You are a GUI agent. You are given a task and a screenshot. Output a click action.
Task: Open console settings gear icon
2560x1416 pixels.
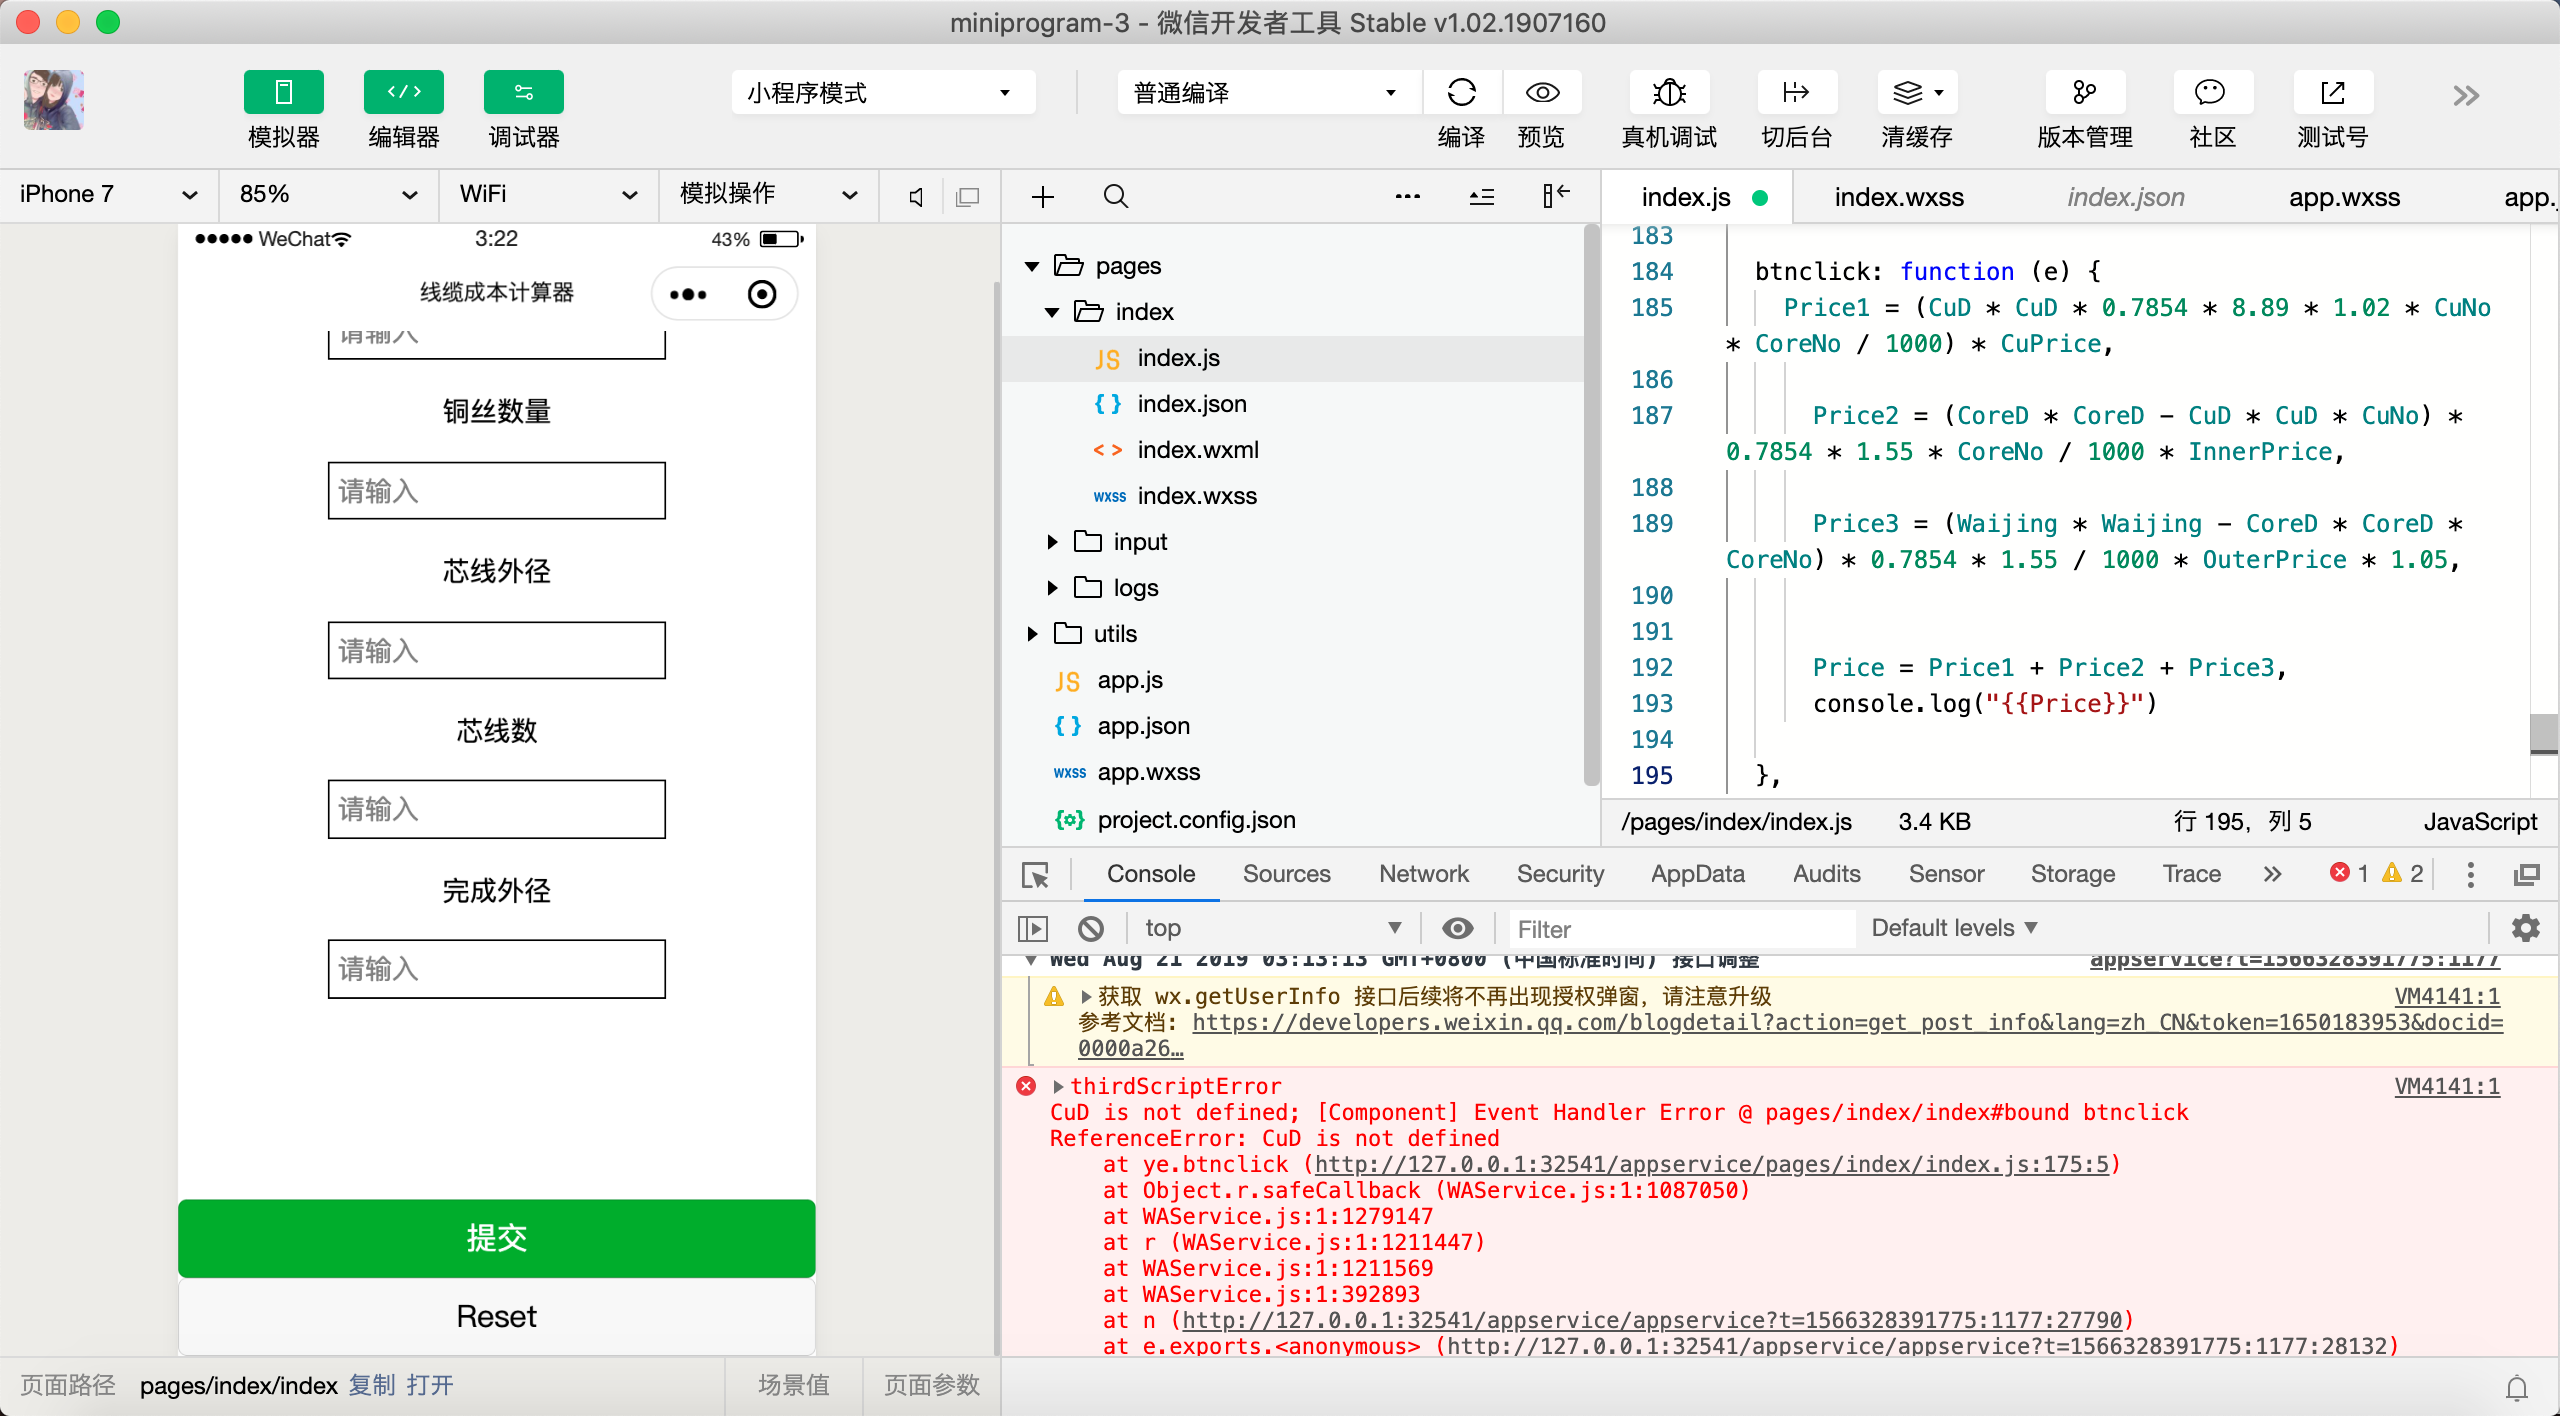tap(2525, 929)
